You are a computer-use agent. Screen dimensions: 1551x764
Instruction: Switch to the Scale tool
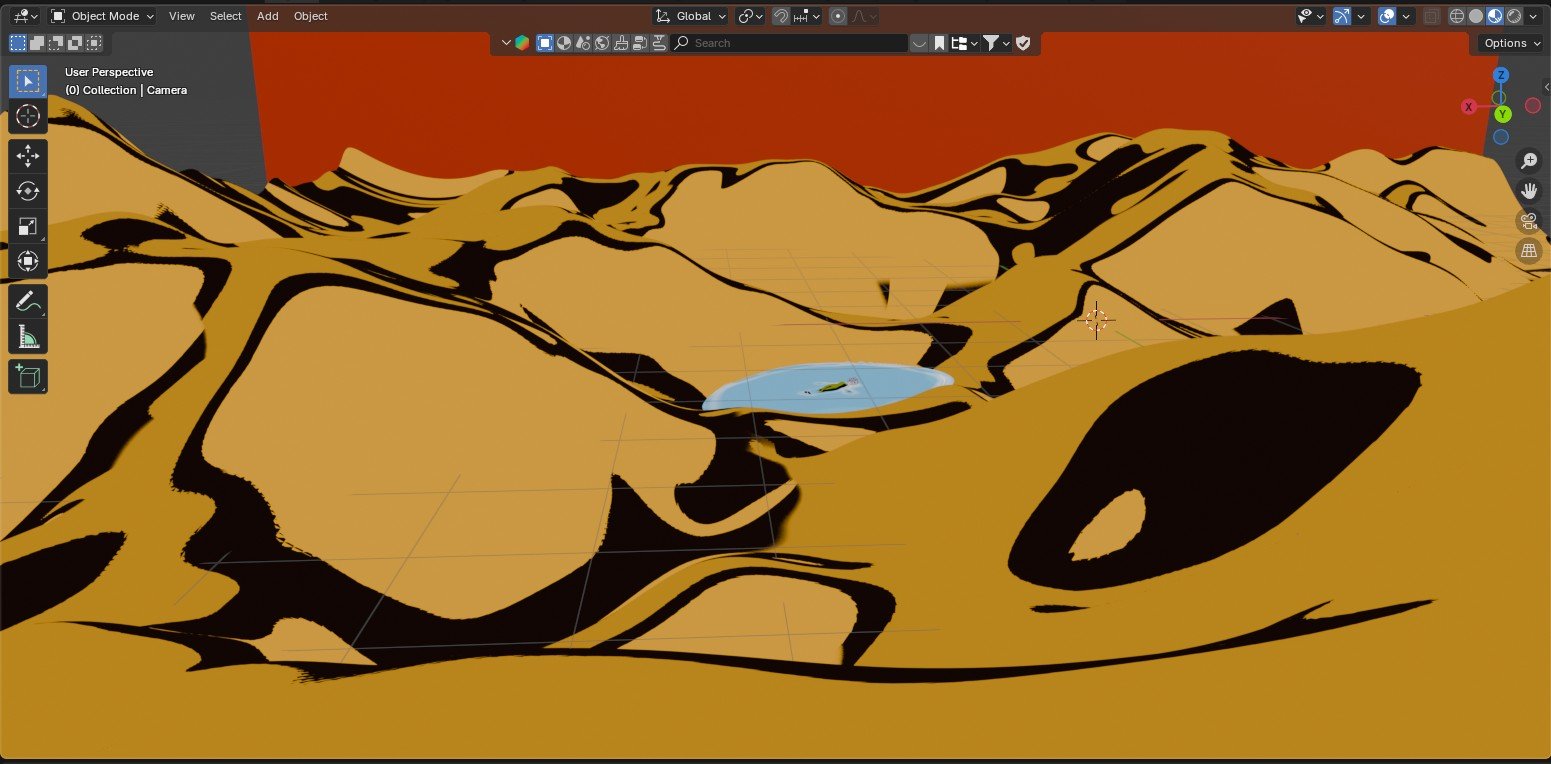28,226
